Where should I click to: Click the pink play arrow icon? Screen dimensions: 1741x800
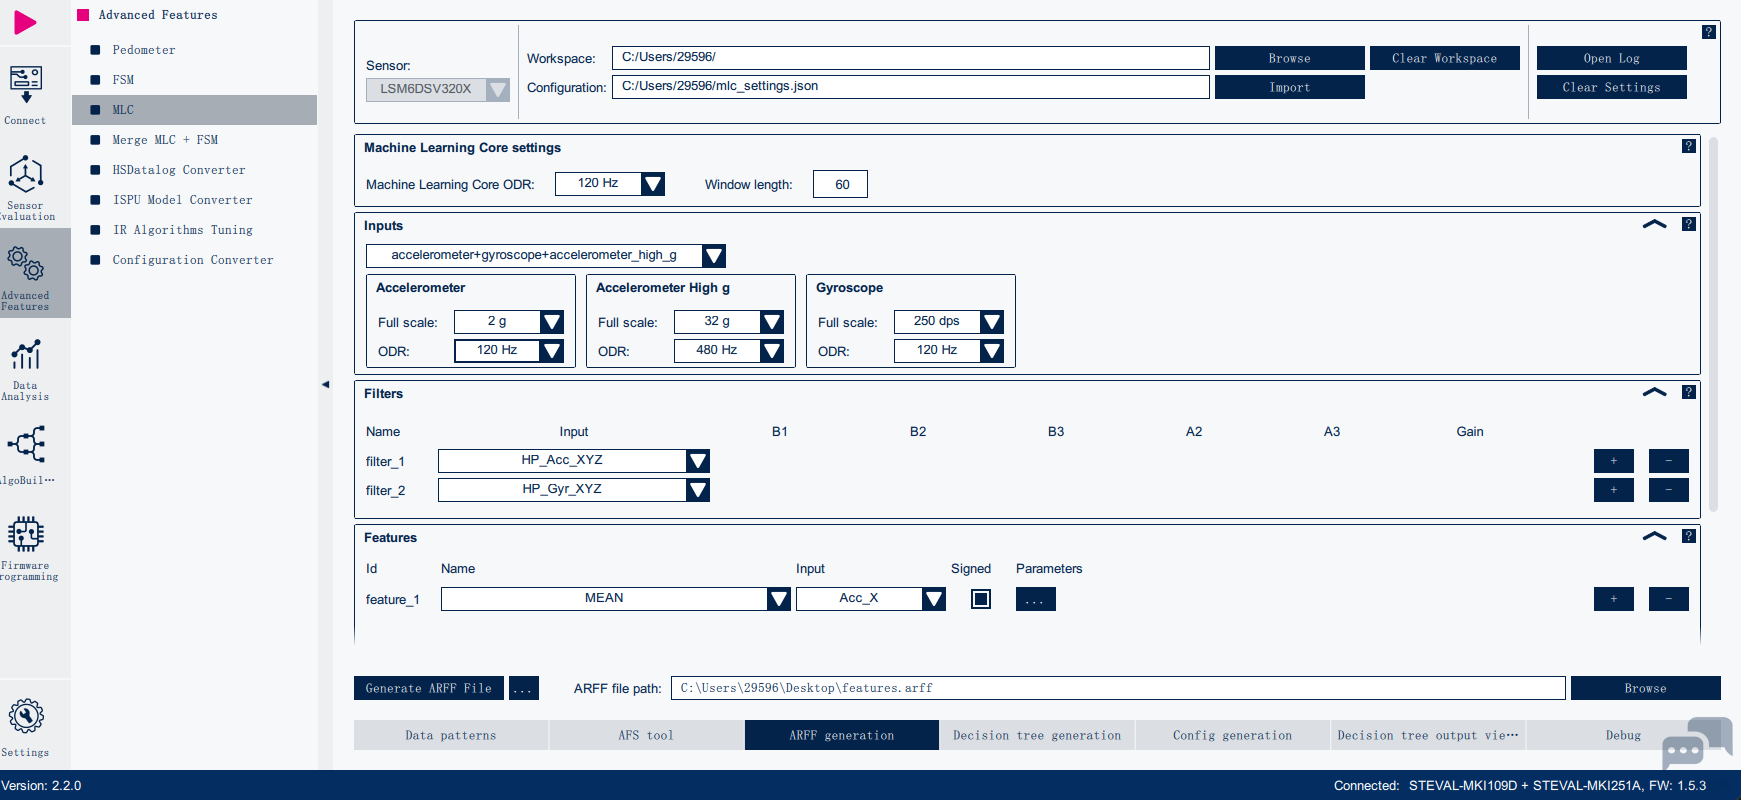pyautogui.click(x=25, y=23)
